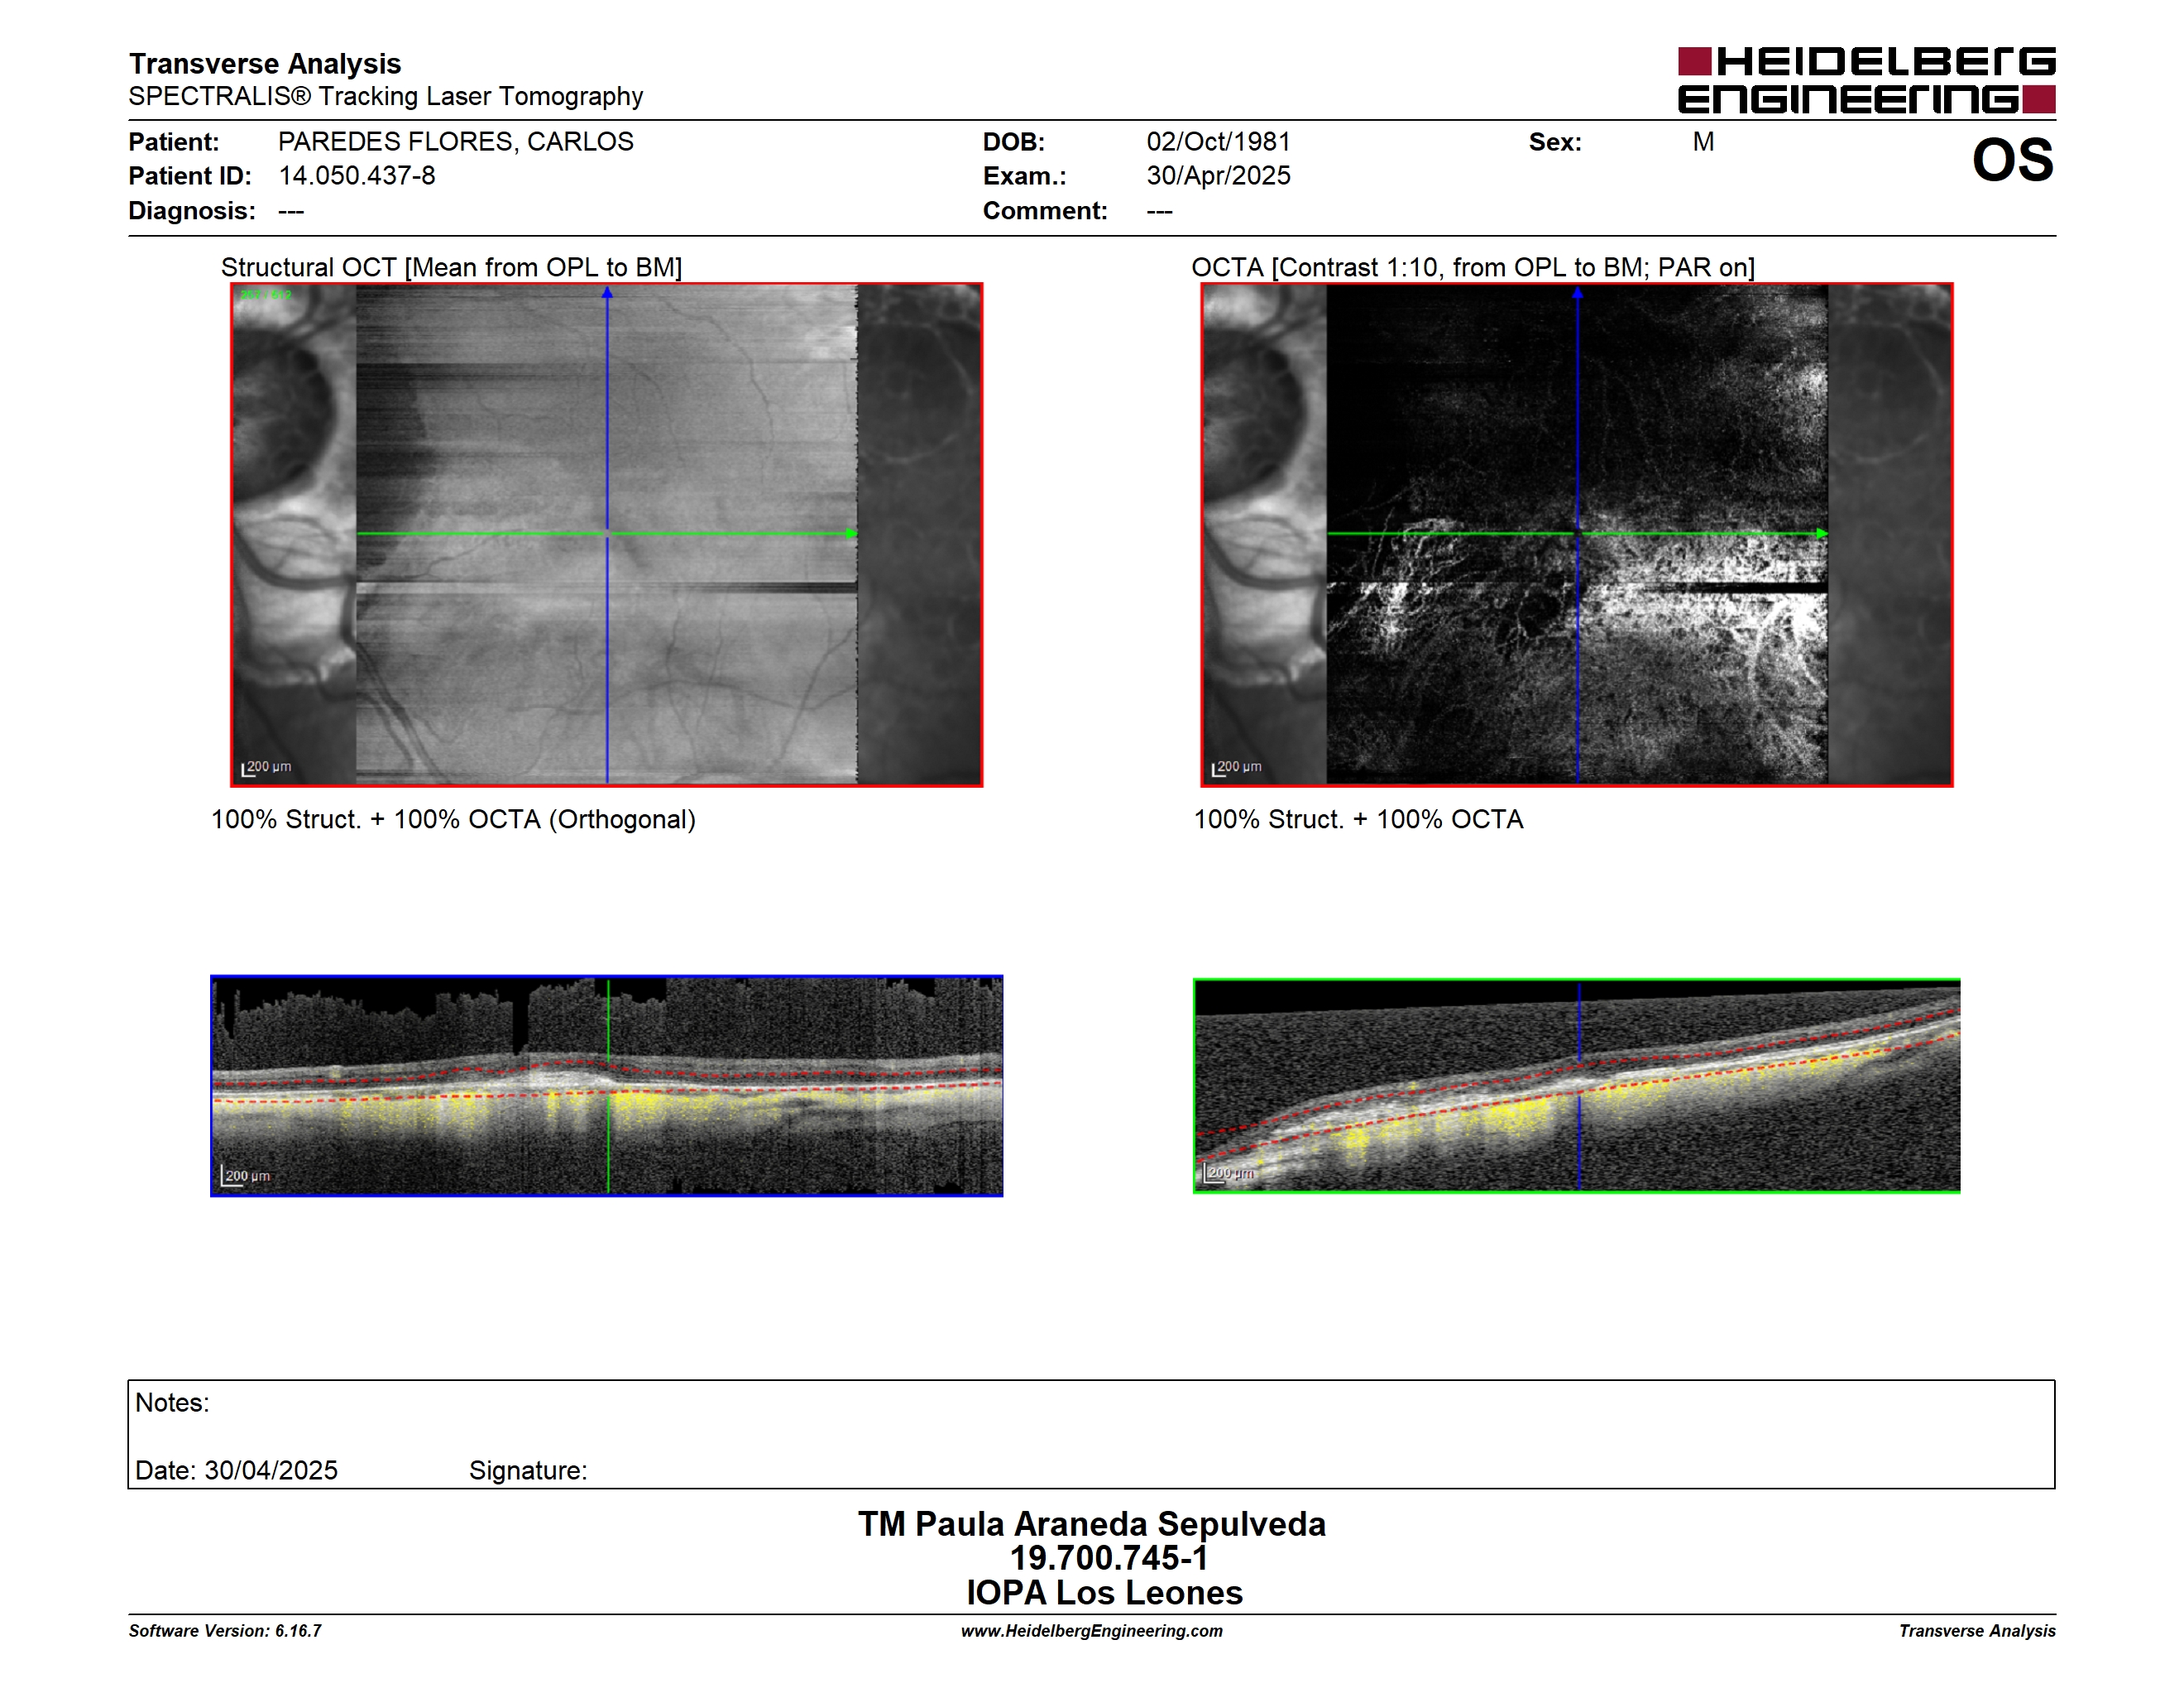Click the Exam date 30/Apr/2025
The image size is (2184, 1688).
pyautogui.click(x=1218, y=176)
